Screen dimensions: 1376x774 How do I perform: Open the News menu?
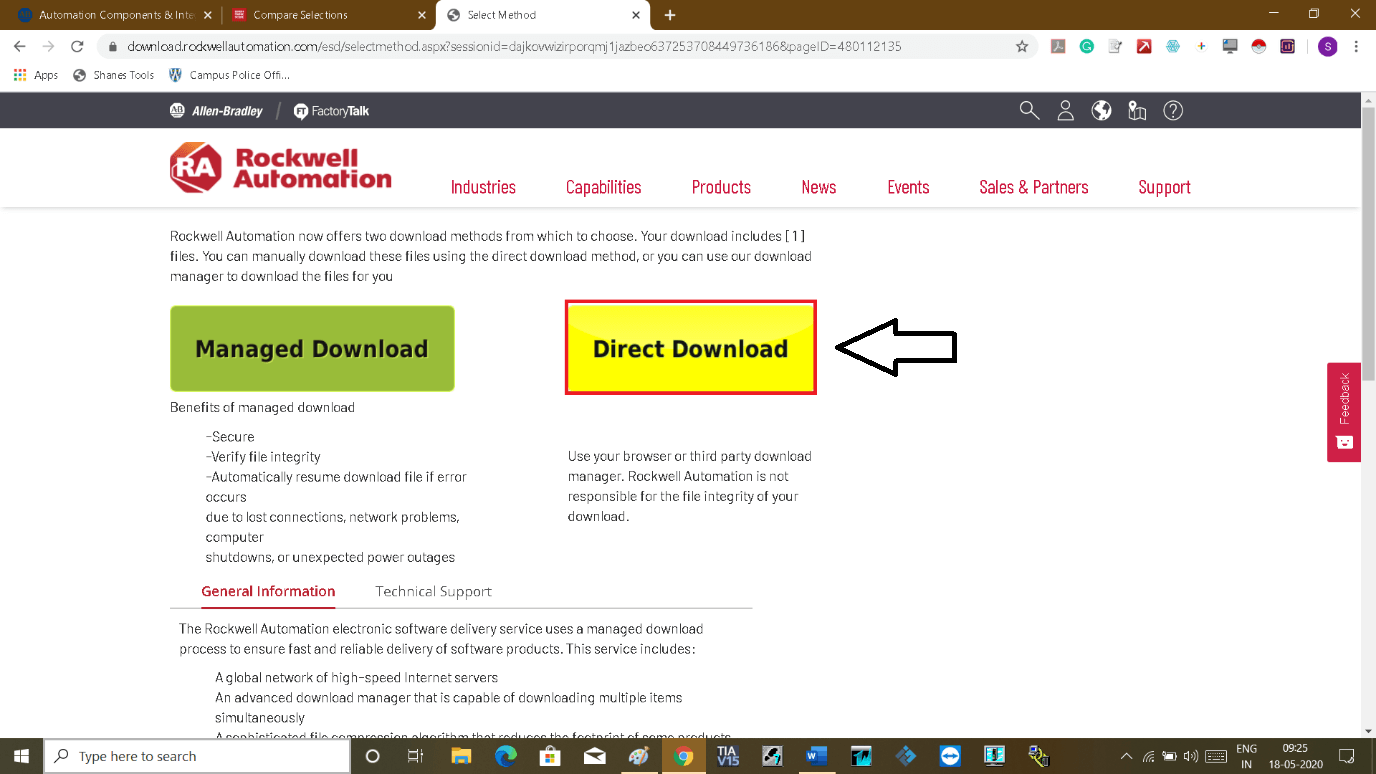(818, 187)
